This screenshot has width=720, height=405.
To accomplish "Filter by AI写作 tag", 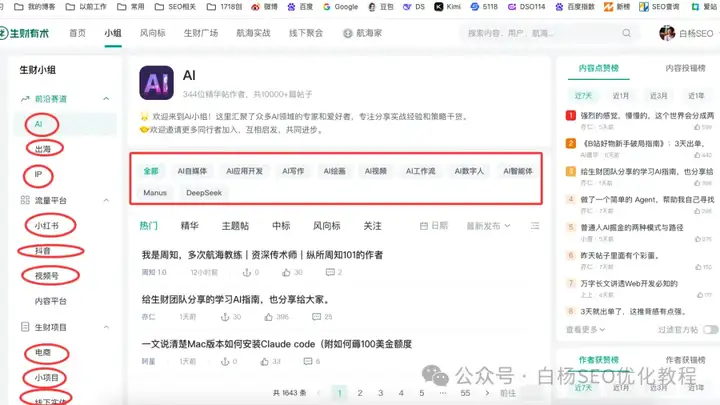I will [293, 171].
